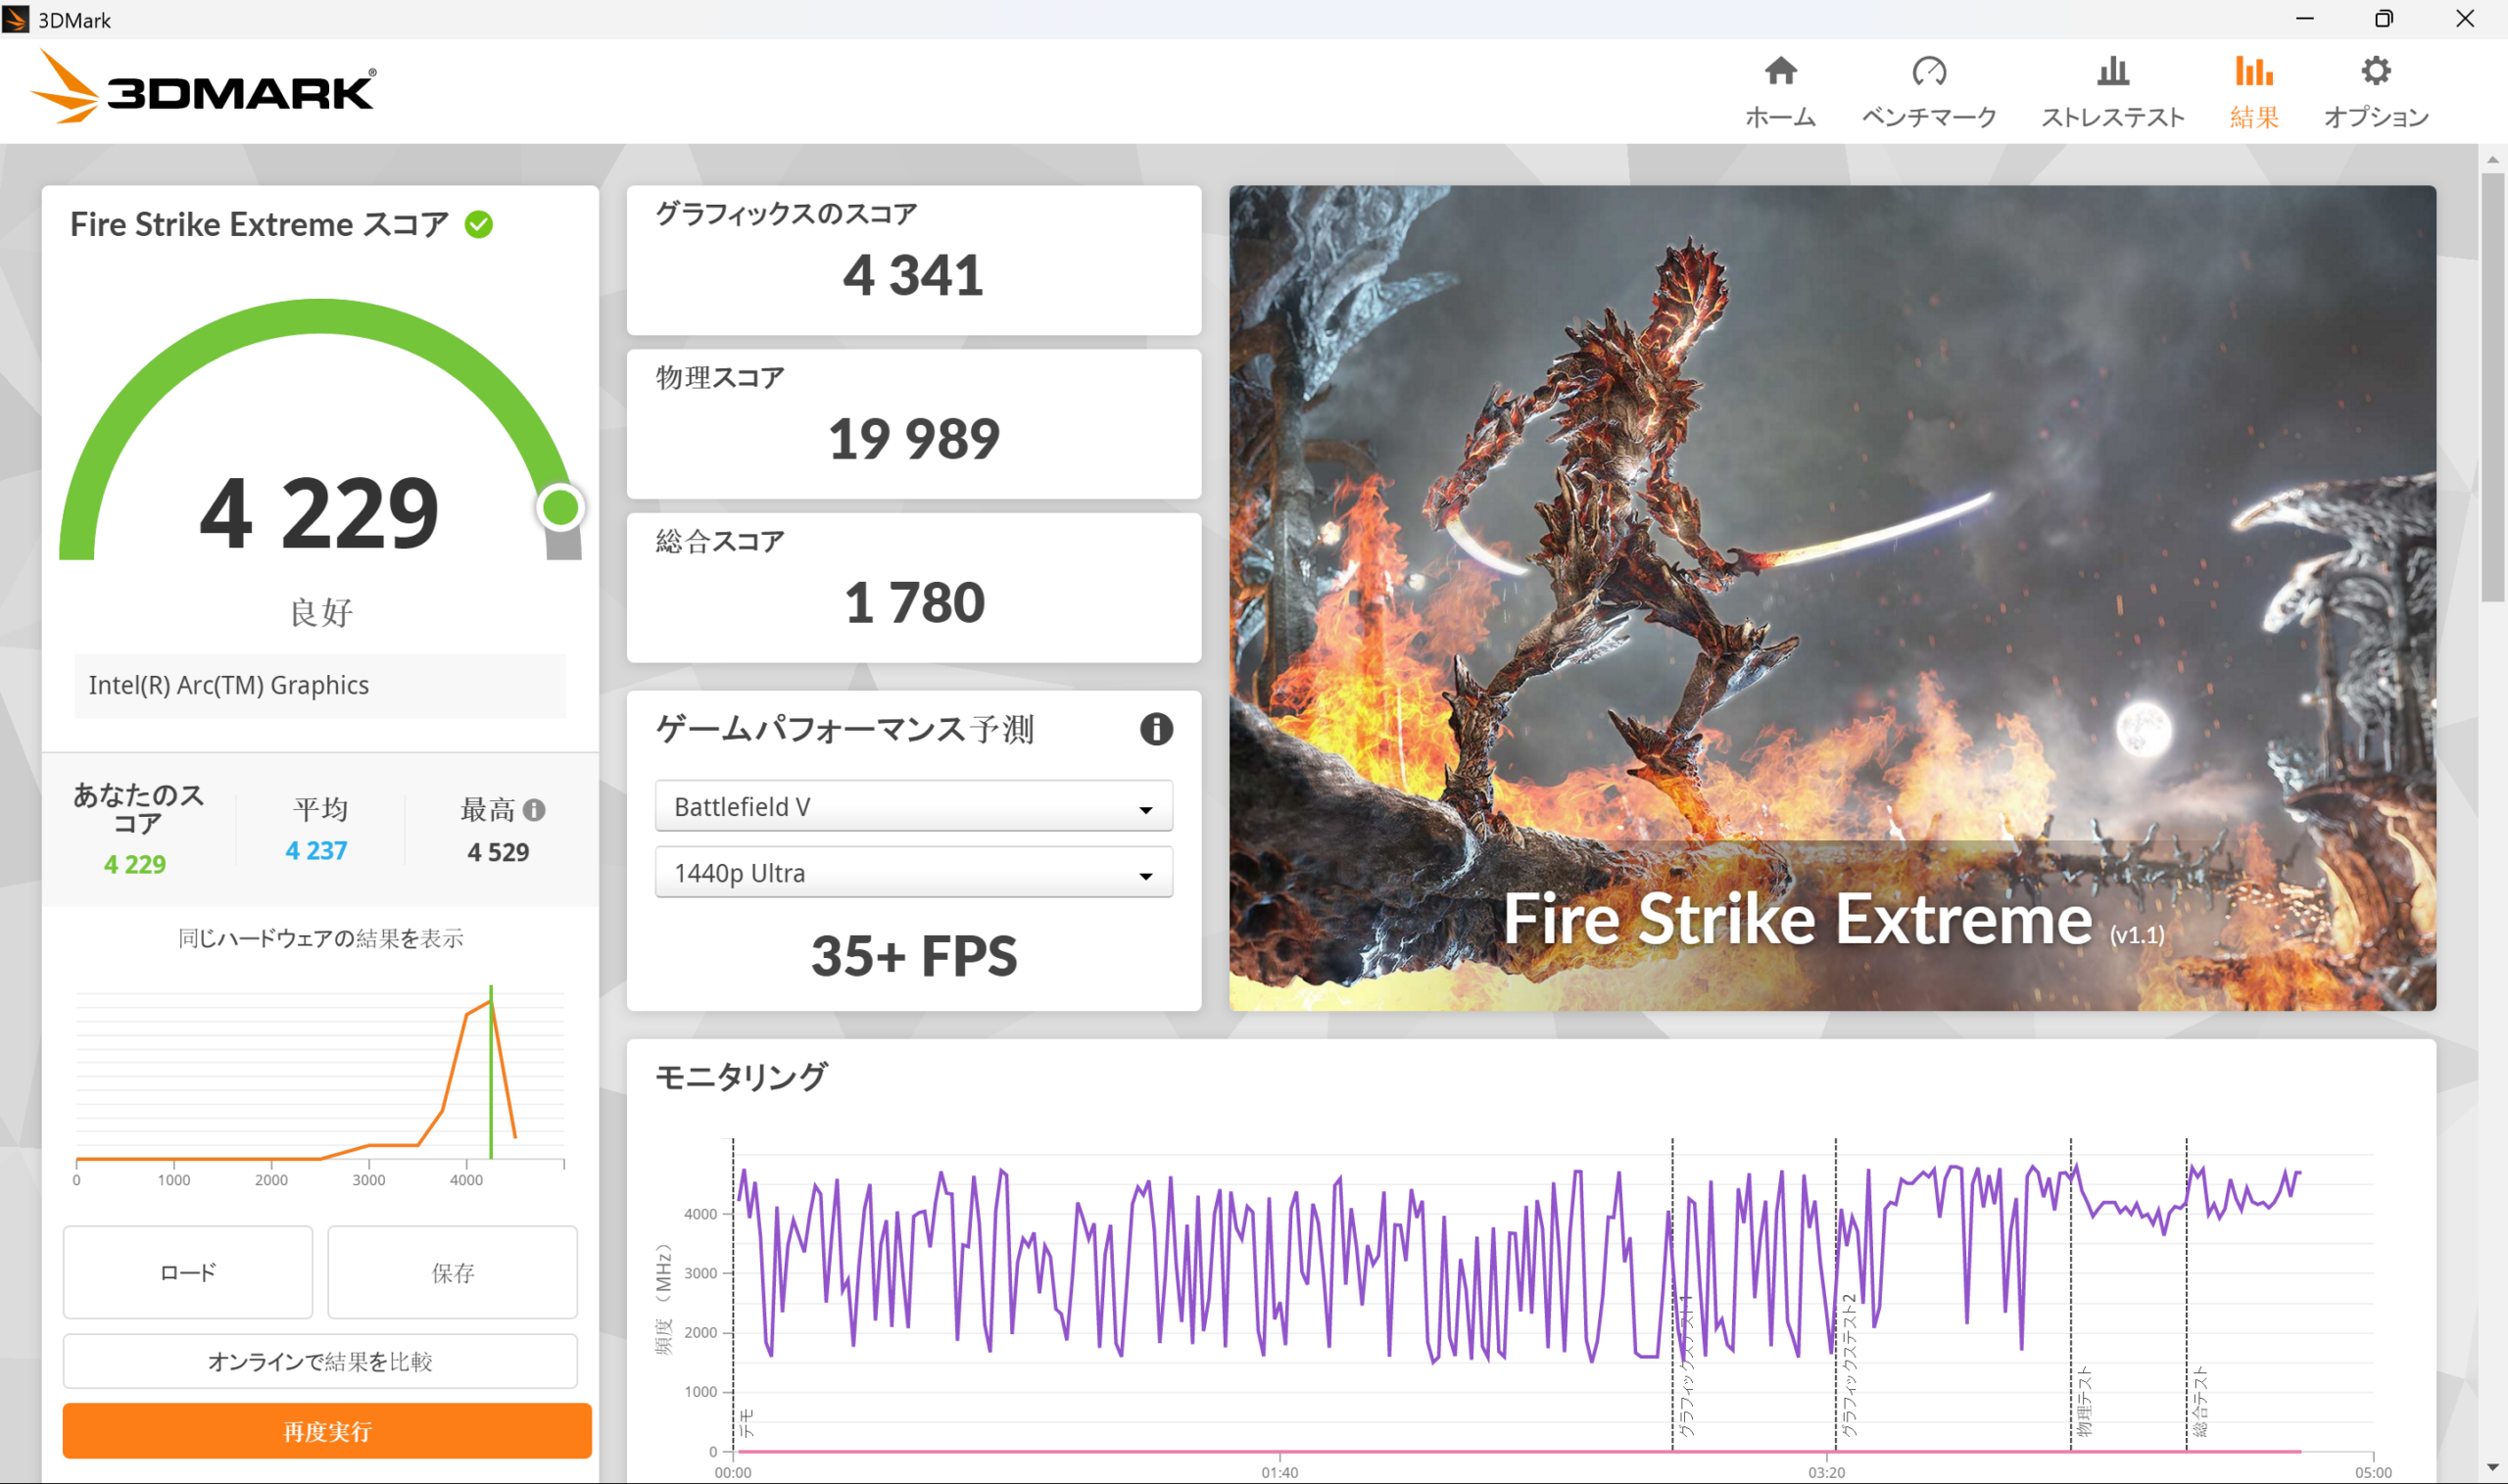2508x1484 pixels.
Task: Click the Home house icon
Action: tap(1780, 71)
